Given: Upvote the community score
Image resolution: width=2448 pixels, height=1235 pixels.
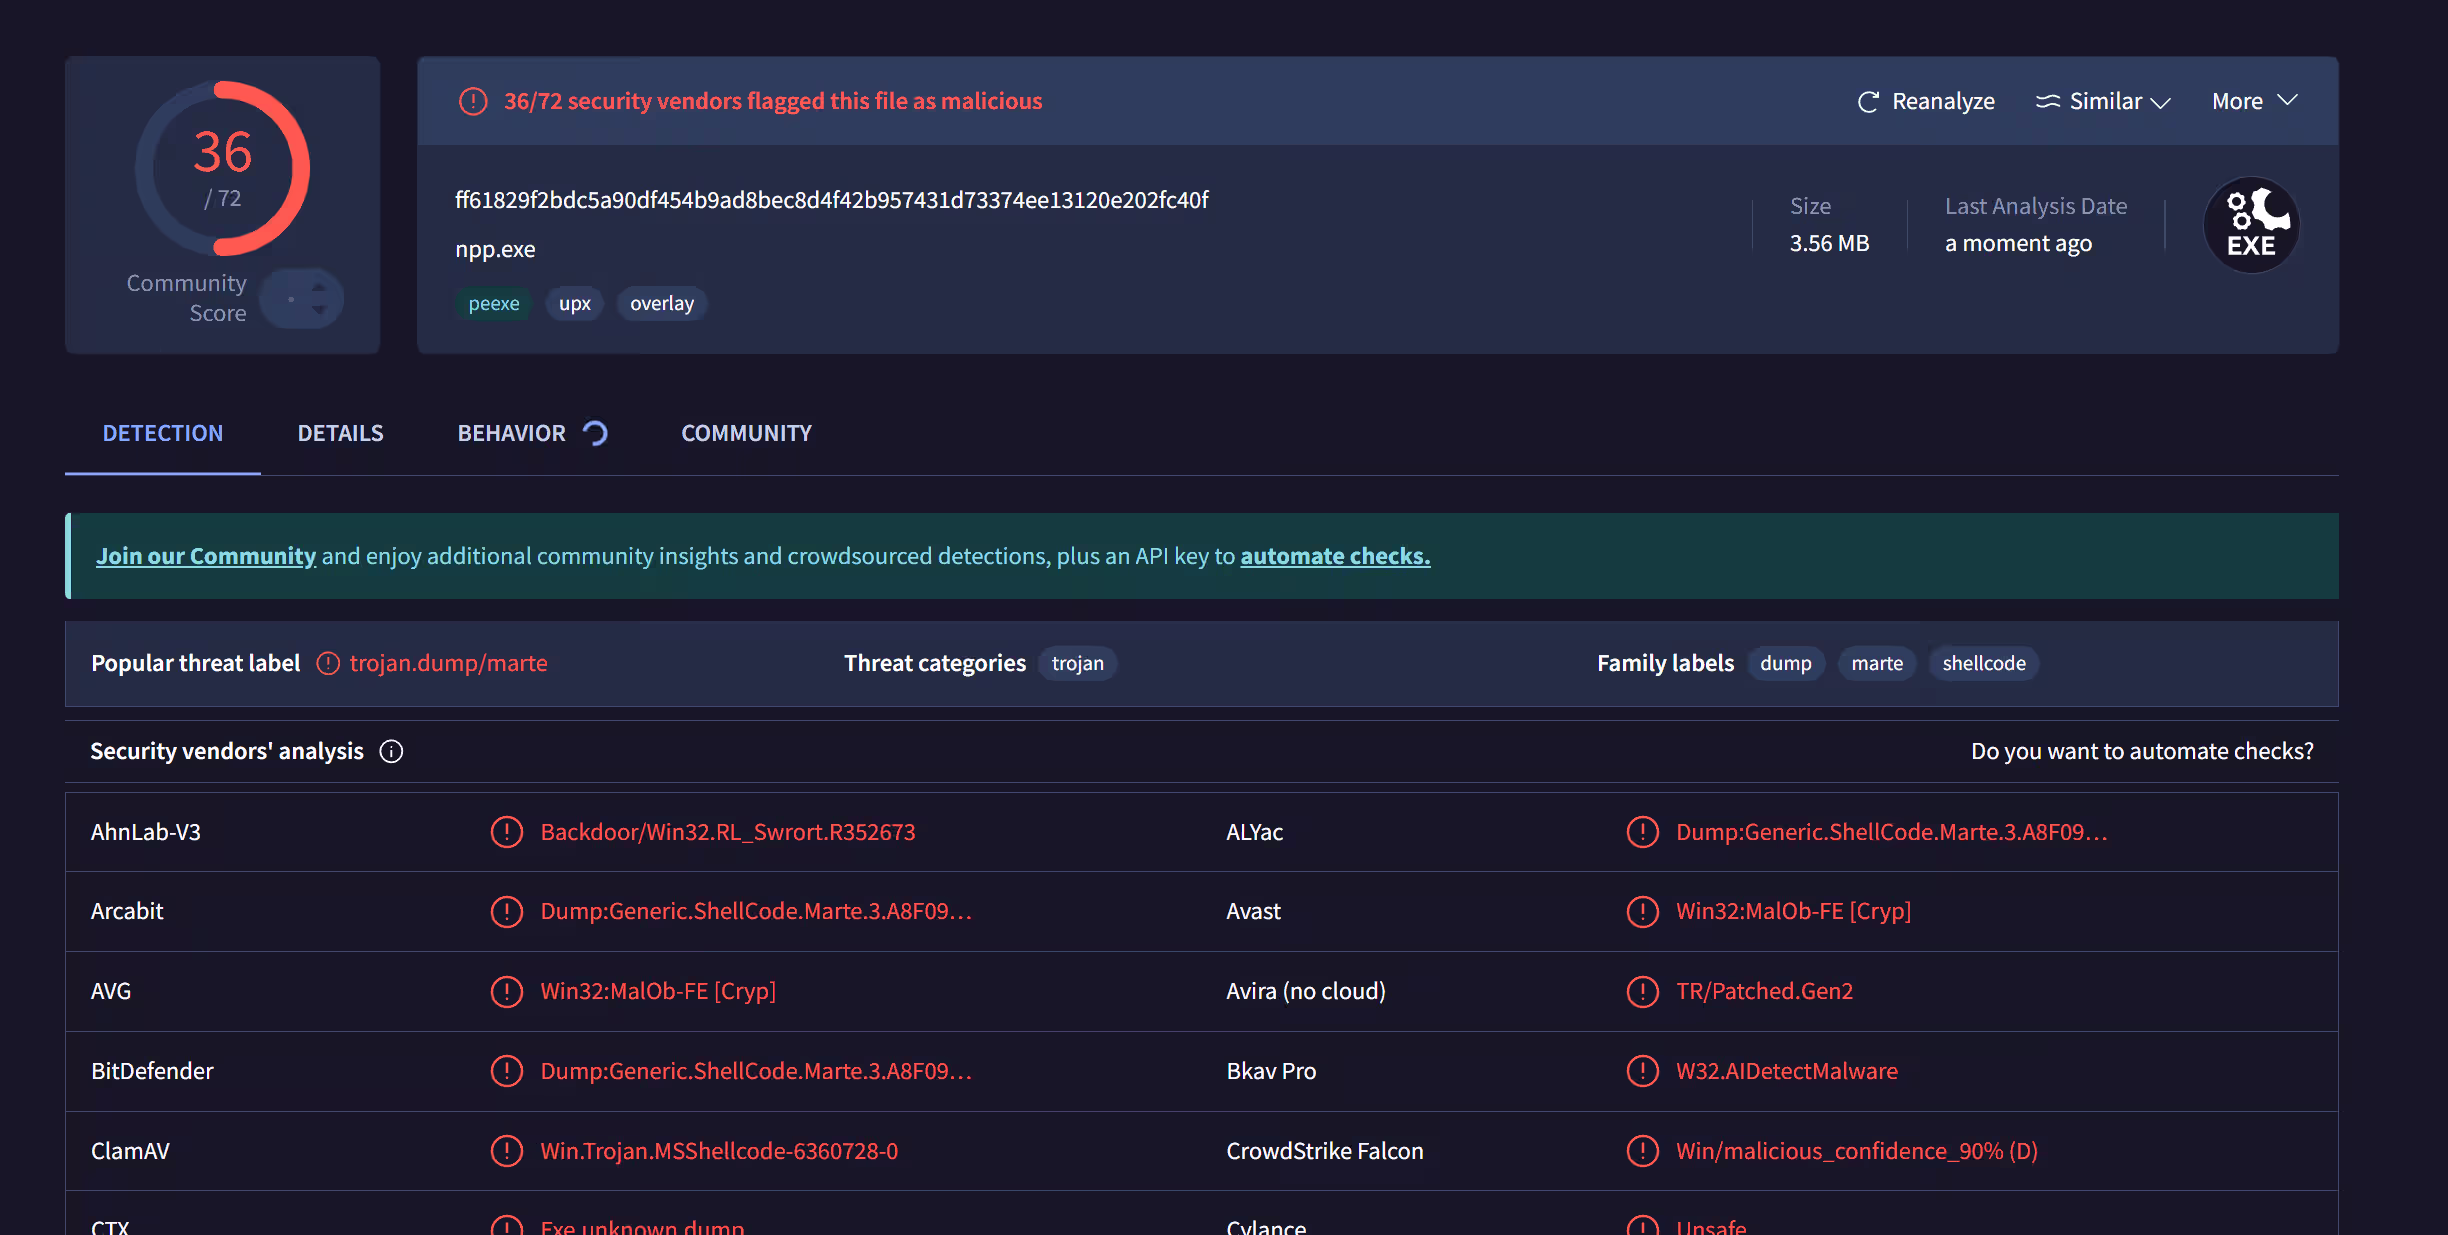Looking at the screenshot, I should [319, 287].
